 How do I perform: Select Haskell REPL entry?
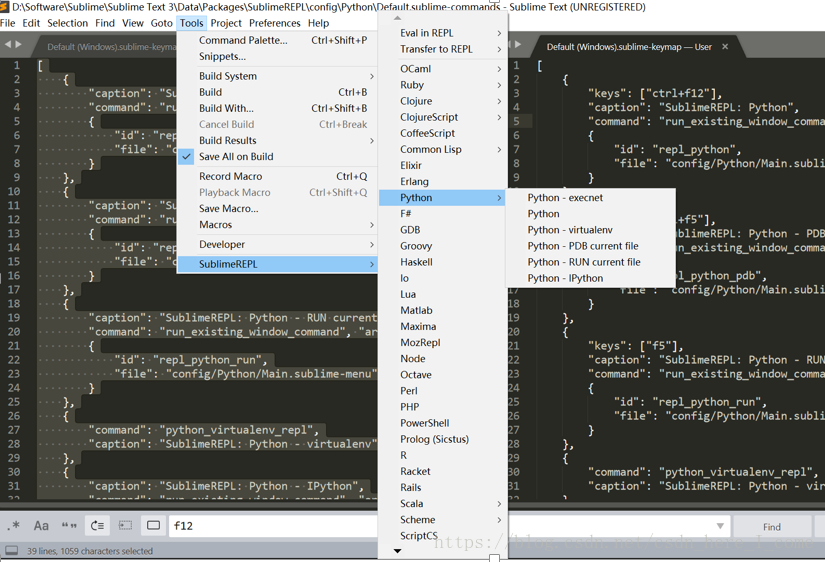[x=442, y=262]
